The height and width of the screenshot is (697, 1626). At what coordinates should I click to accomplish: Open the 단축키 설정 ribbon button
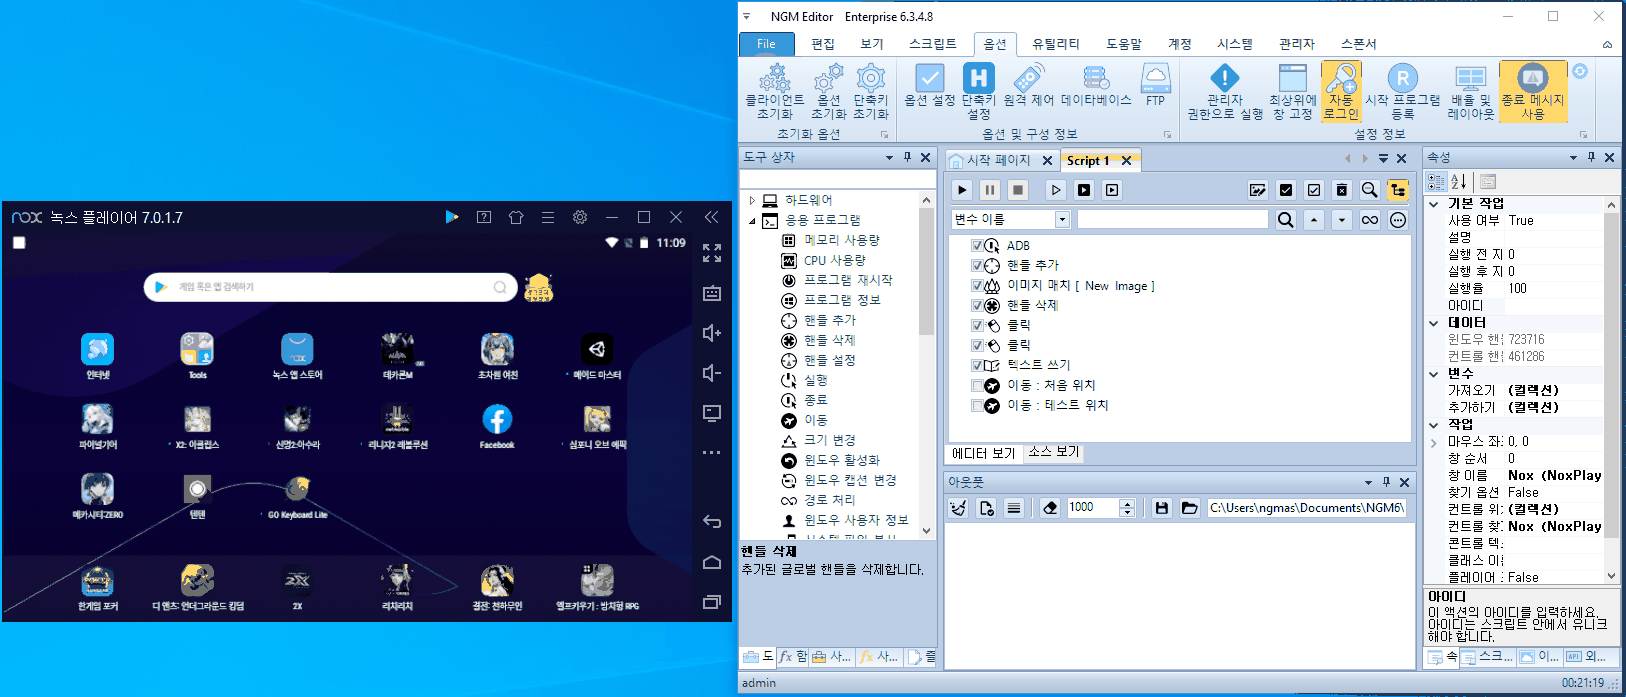pos(978,91)
